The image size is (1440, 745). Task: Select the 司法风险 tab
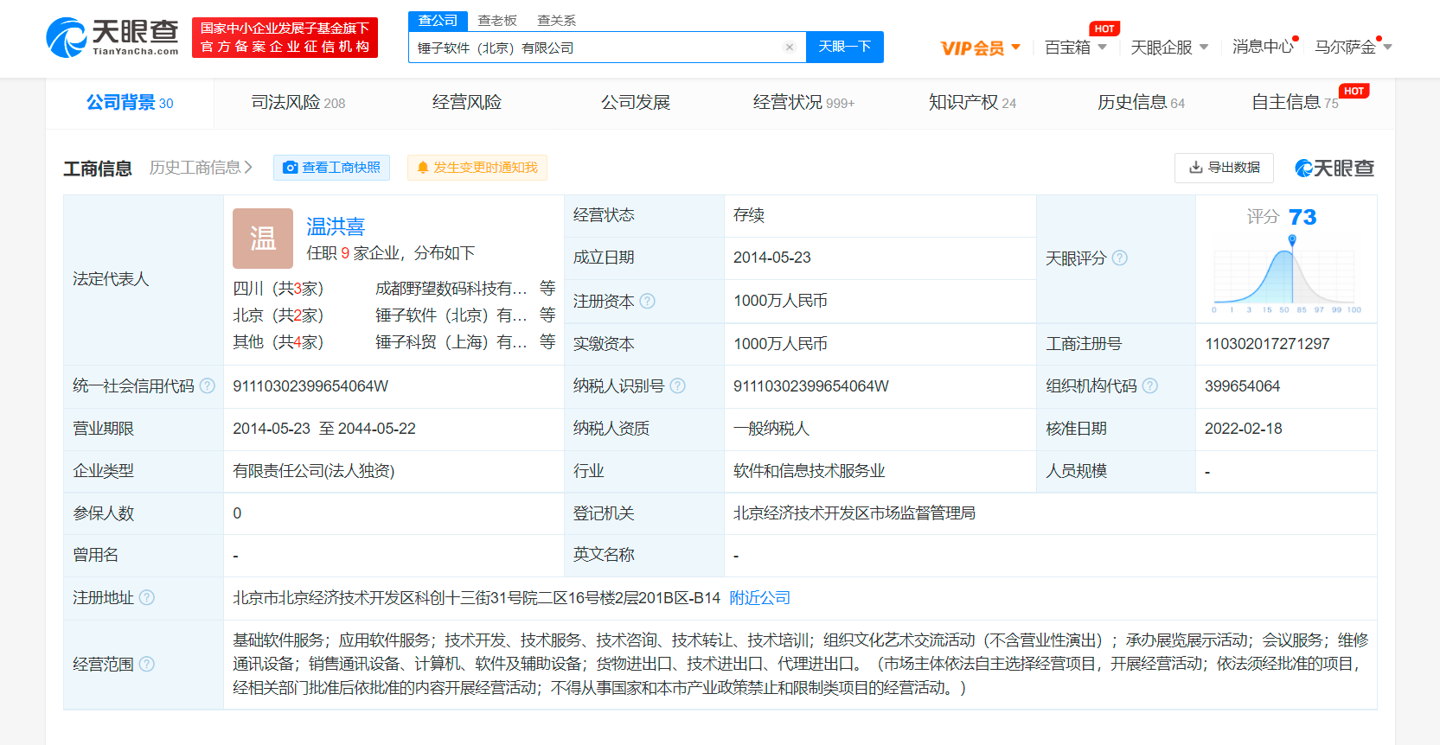click(298, 102)
